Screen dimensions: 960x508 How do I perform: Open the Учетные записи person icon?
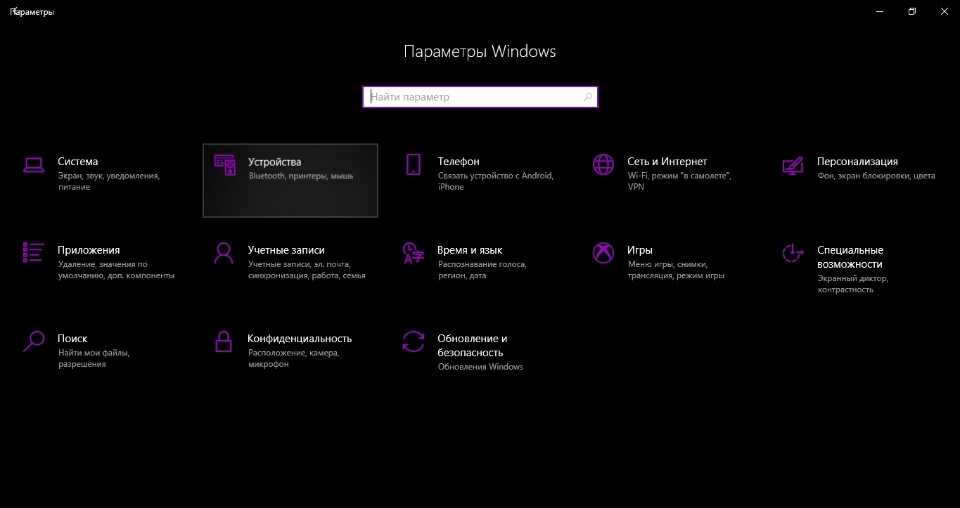(223, 253)
